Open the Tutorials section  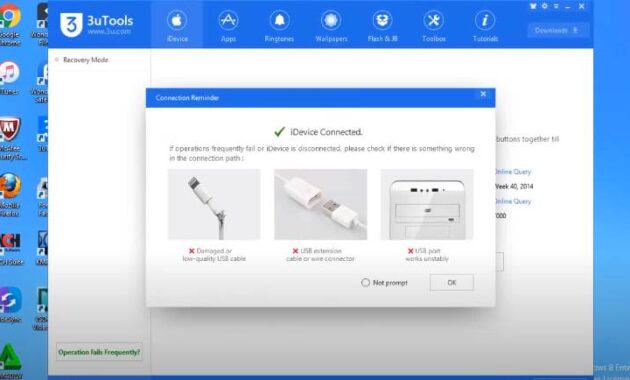(x=485, y=26)
